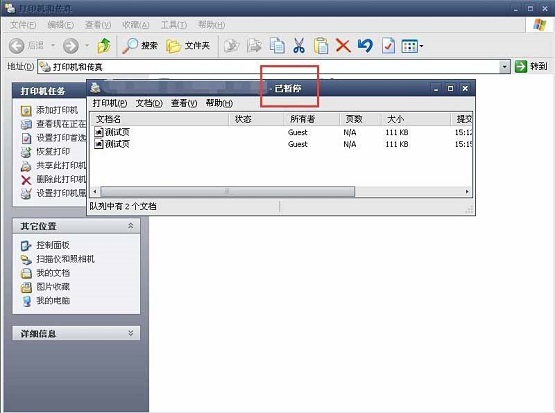Click the 查看现在正在打印什么 task link
This screenshot has height=413, width=555.
pos(61,124)
